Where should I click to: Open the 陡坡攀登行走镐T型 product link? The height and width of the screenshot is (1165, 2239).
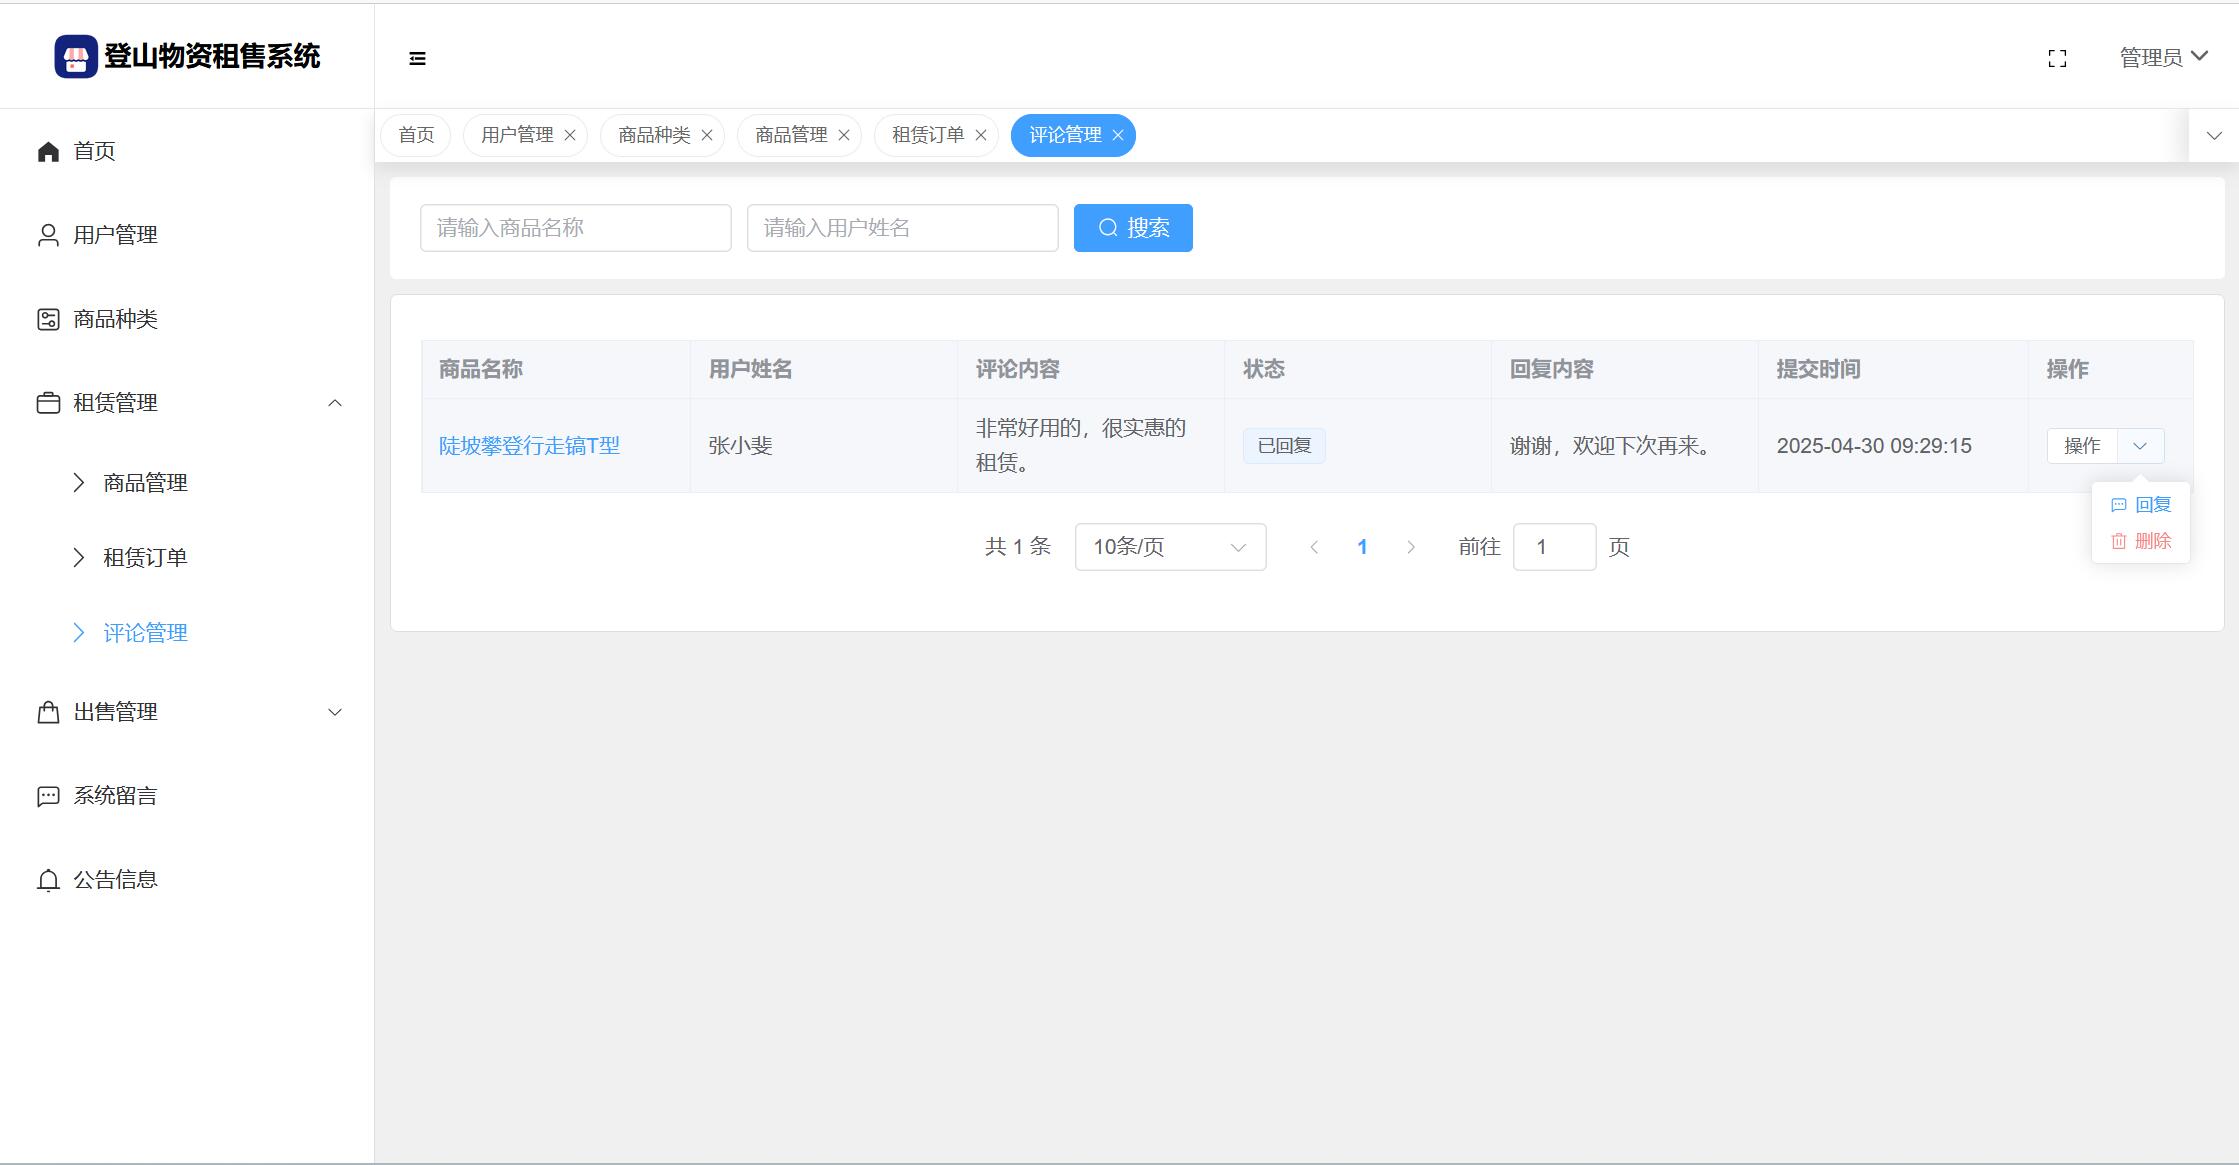click(x=529, y=446)
